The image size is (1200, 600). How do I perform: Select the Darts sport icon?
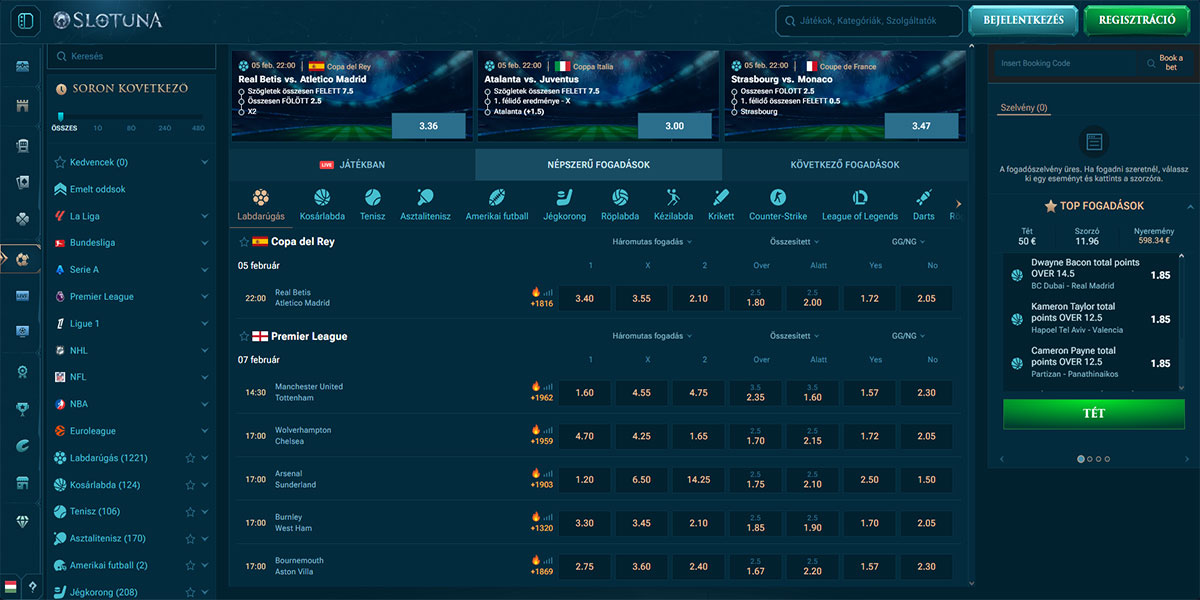(x=923, y=198)
